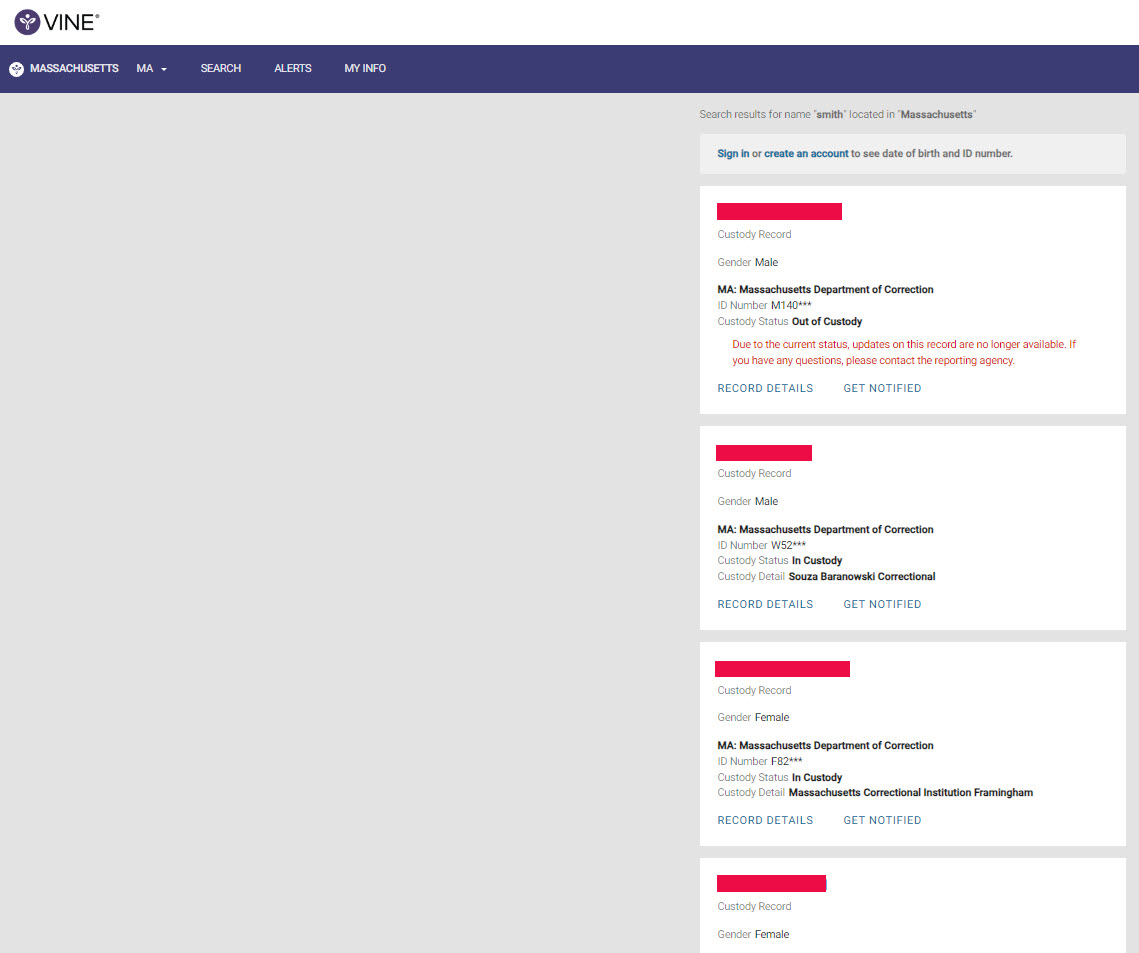Image resolution: width=1139 pixels, height=953 pixels.
Task: Open Record Details for ID F82***
Action: [765, 820]
